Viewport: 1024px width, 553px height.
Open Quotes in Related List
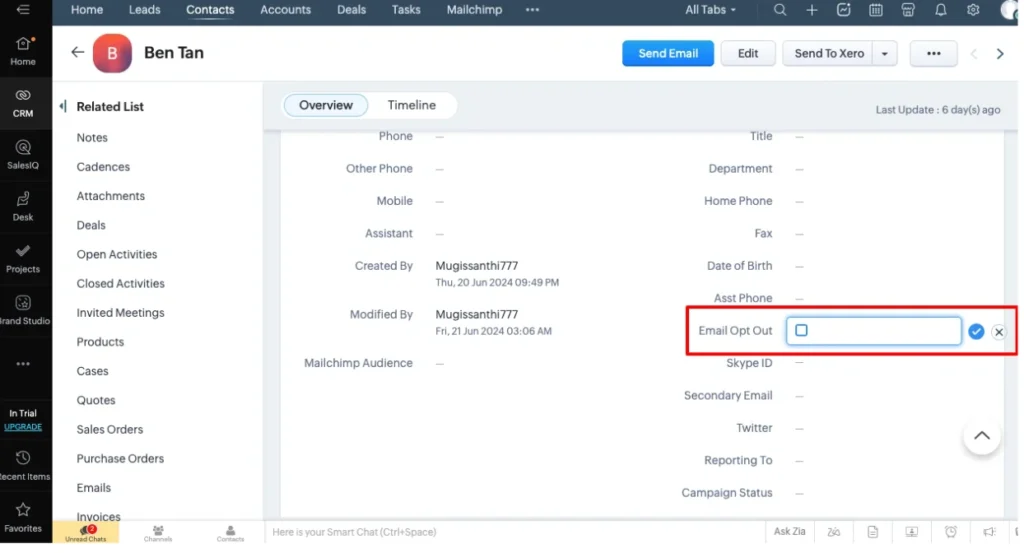tap(96, 400)
